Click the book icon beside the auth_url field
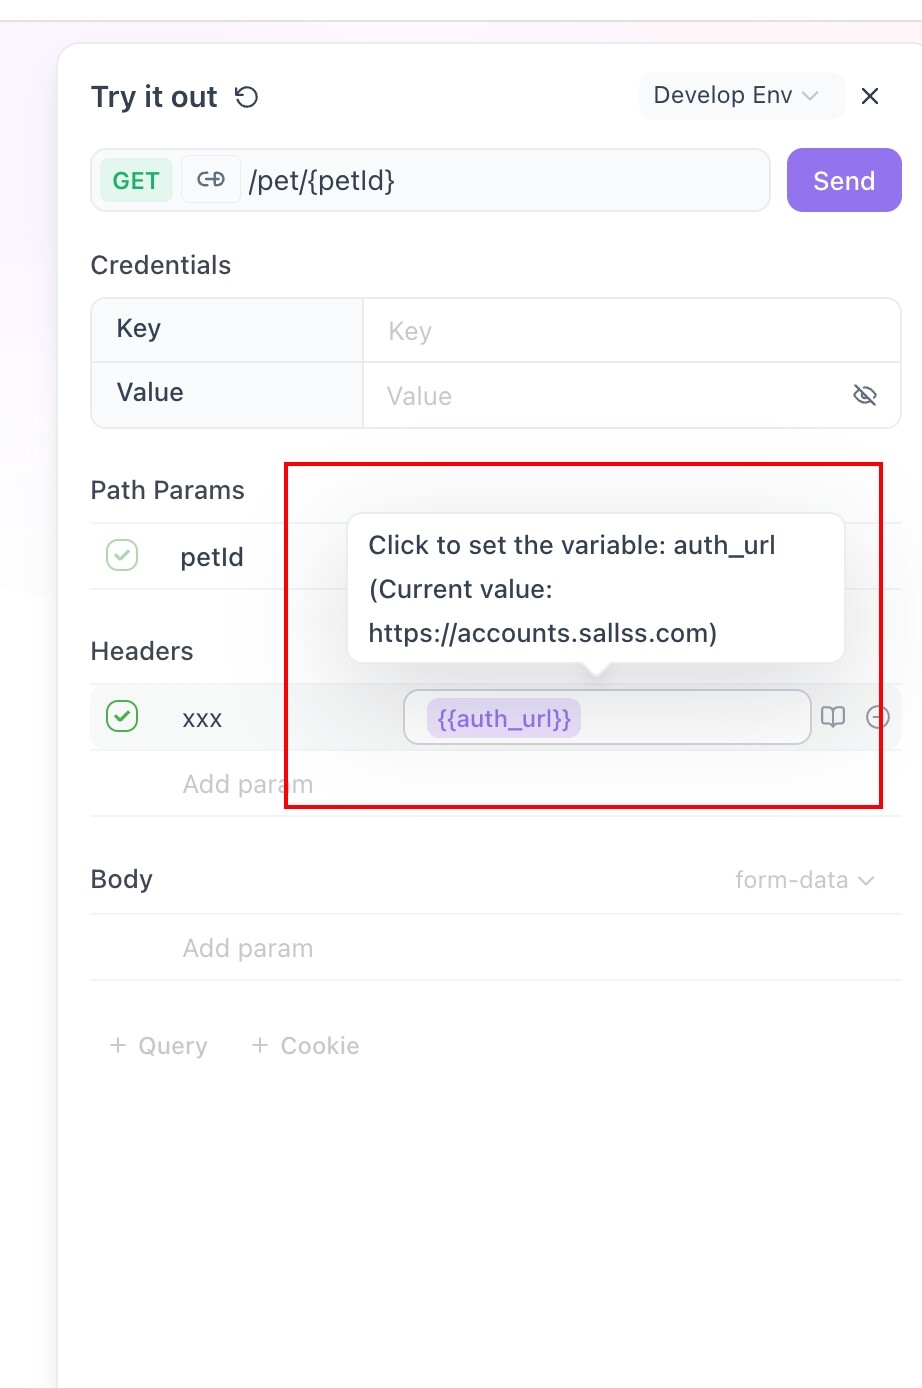Image resolution: width=922 pixels, height=1388 pixels. [833, 717]
